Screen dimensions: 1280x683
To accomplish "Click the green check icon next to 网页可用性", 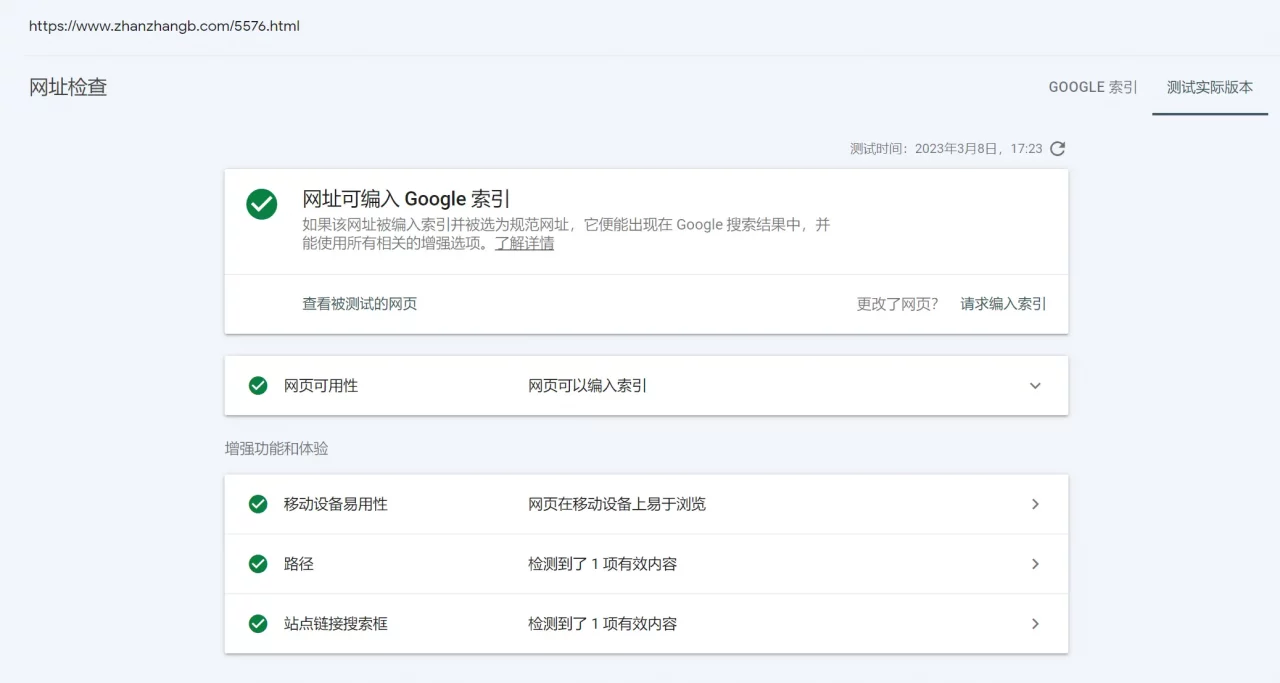I will click(x=258, y=386).
